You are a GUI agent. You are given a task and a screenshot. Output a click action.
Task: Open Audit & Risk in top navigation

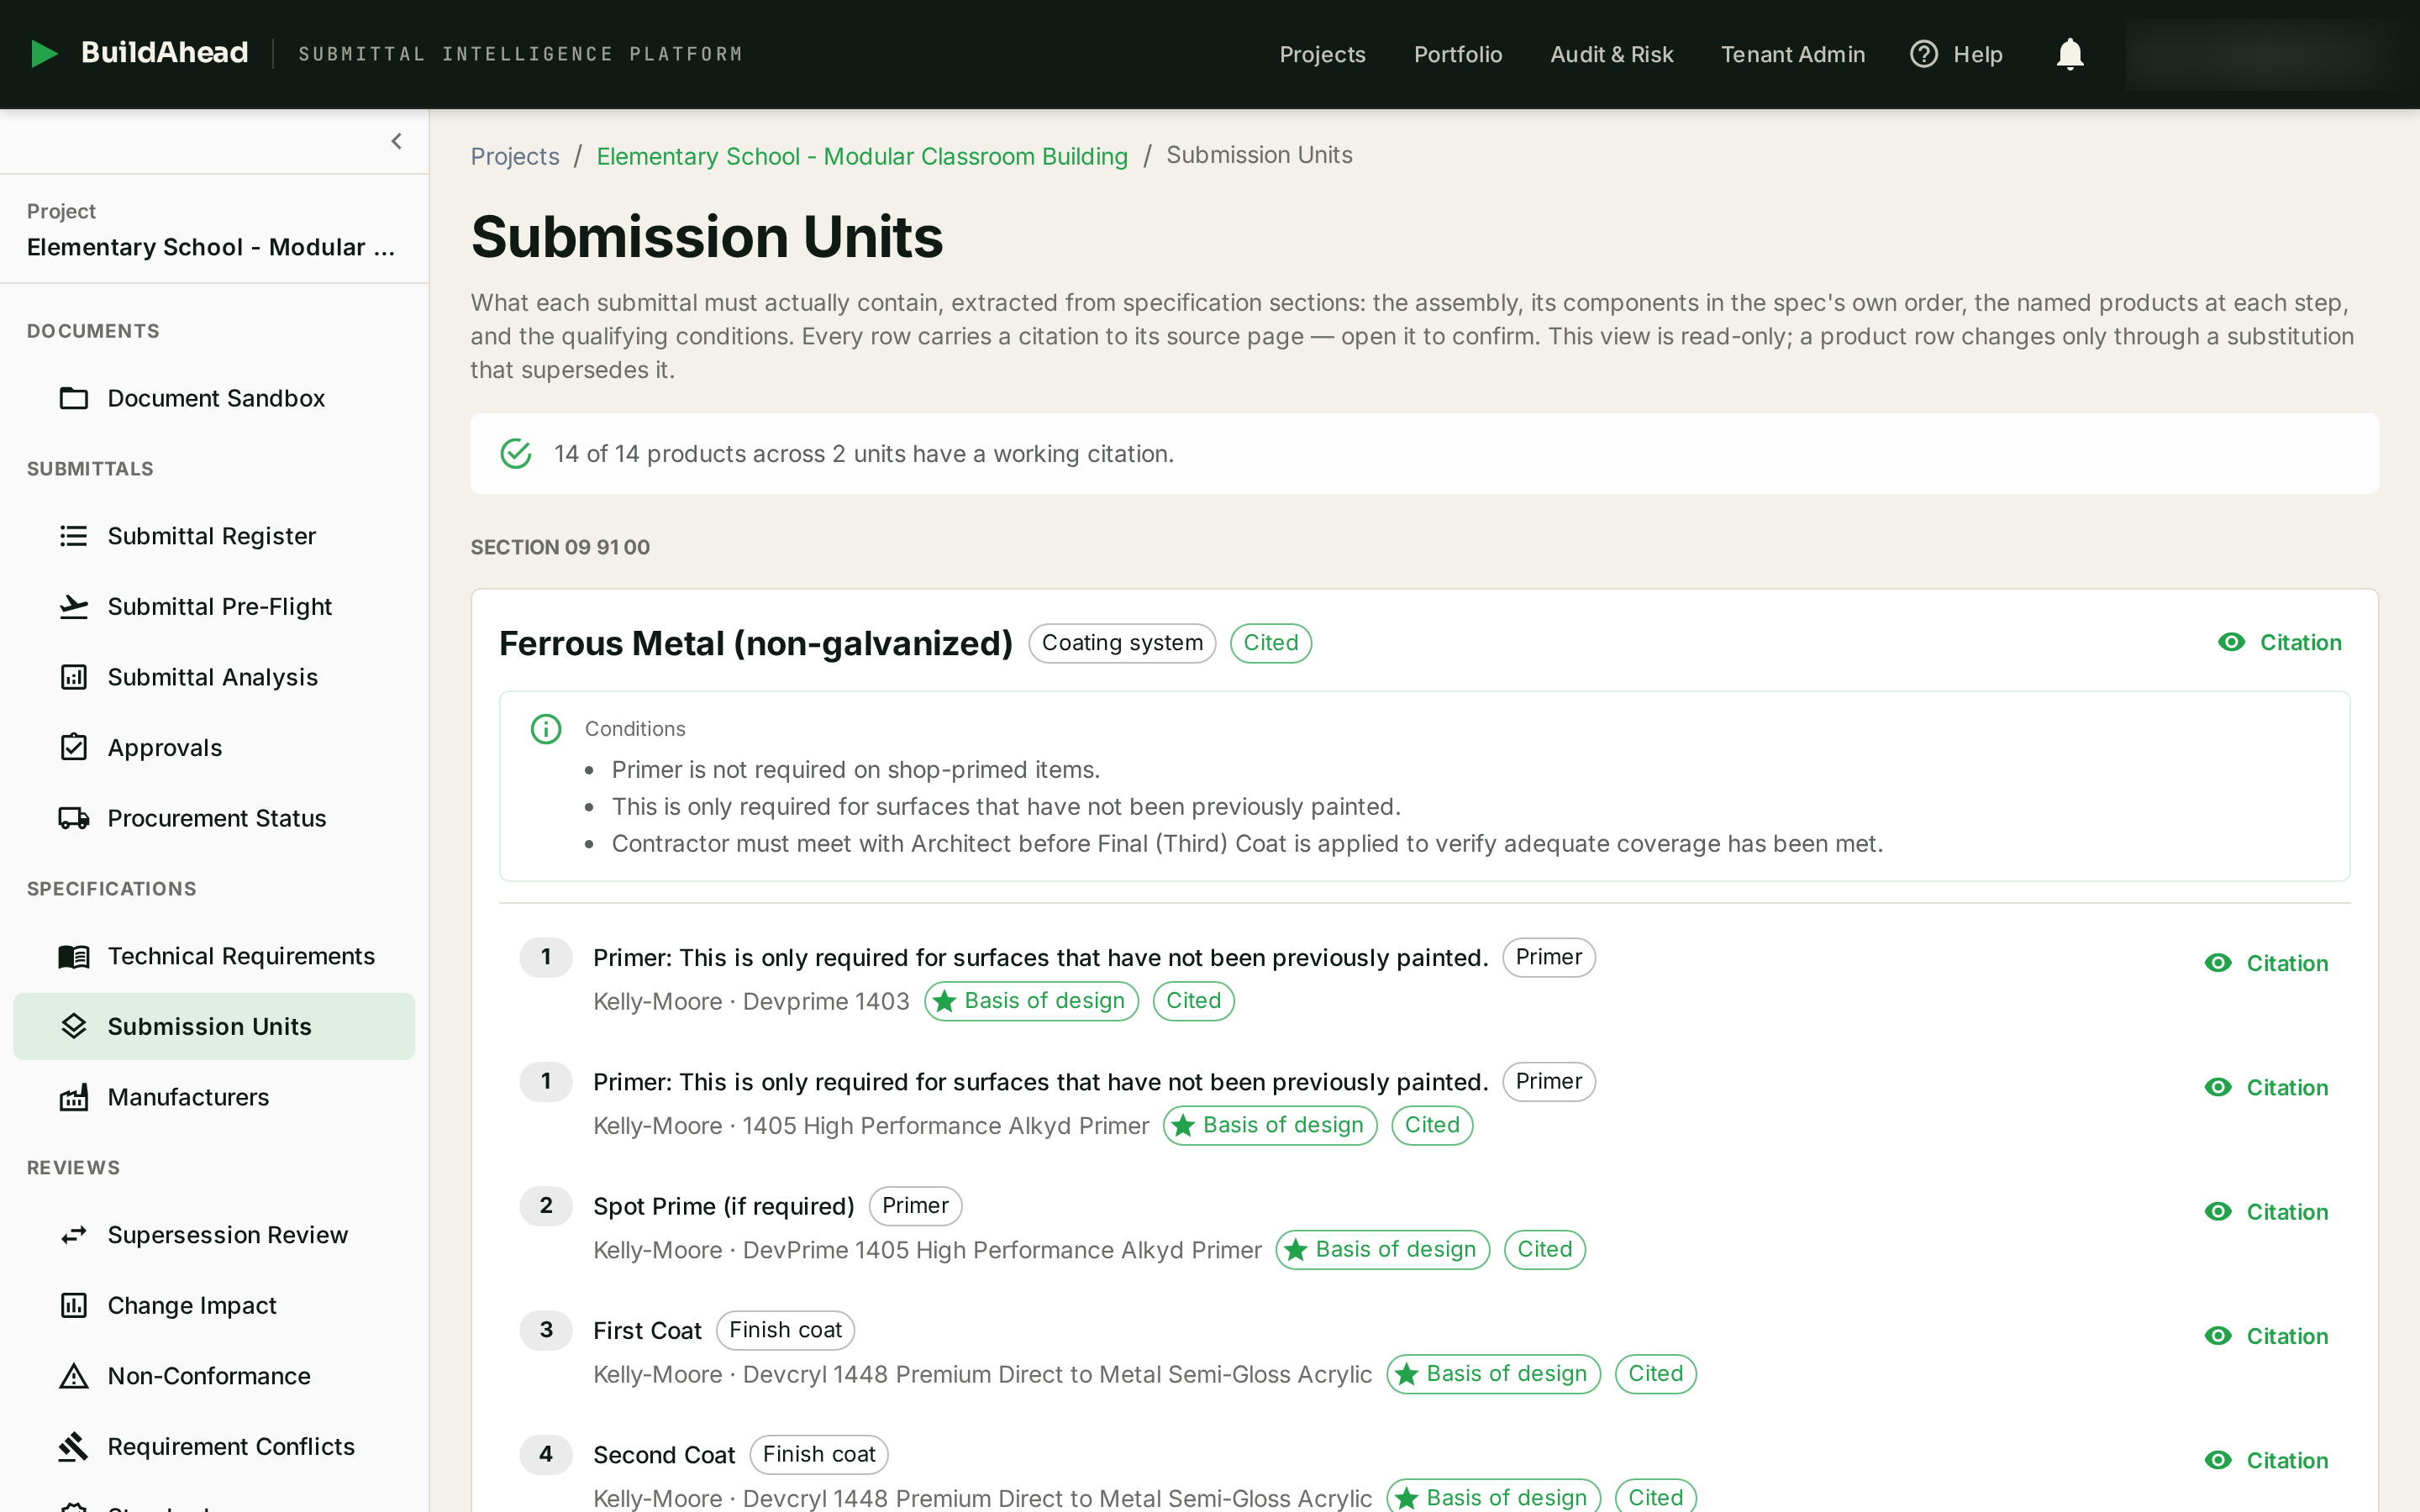pos(1611,54)
